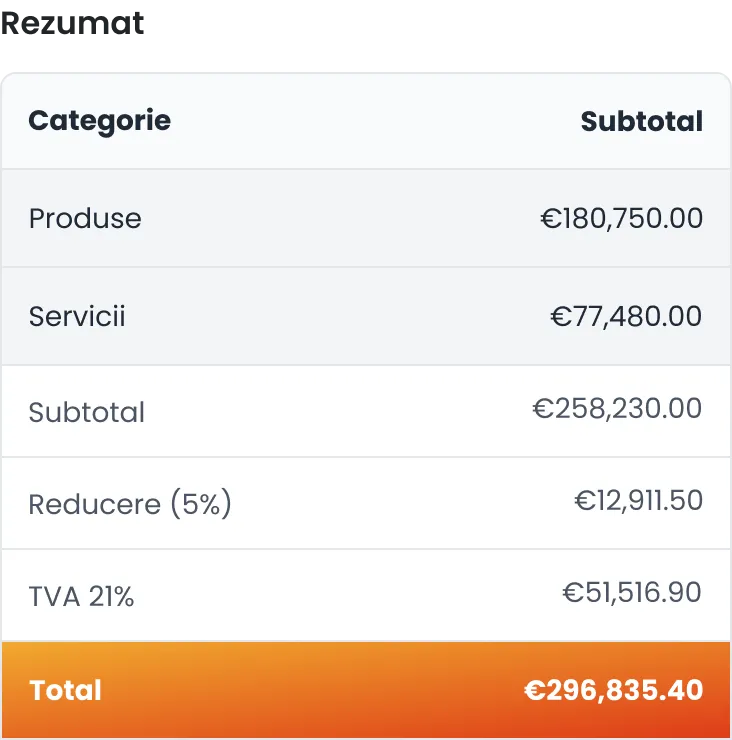Click the gray Servicii row background
This screenshot has width=732, height=740.
point(366,316)
